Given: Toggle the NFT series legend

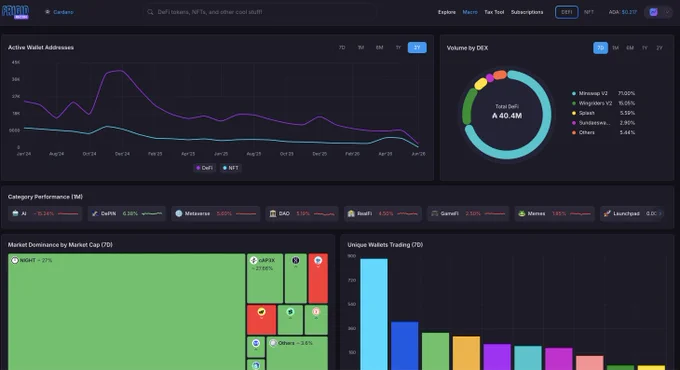Looking at the screenshot, I should [230, 168].
